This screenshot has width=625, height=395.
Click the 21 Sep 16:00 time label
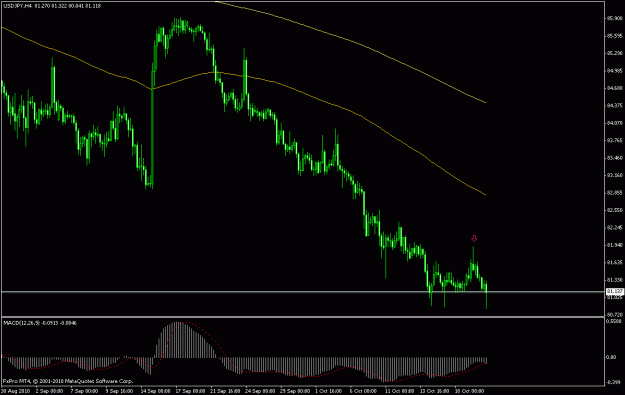click(225, 391)
